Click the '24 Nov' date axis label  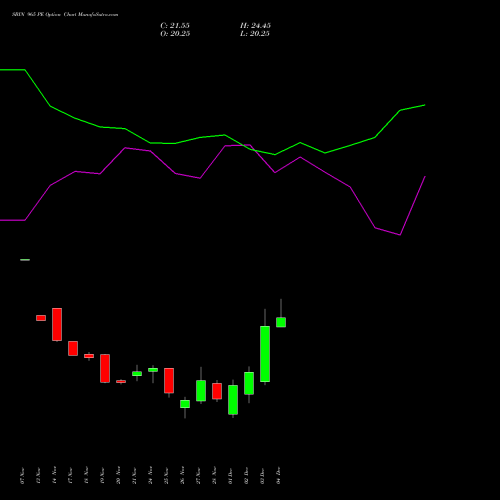pos(150,476)
